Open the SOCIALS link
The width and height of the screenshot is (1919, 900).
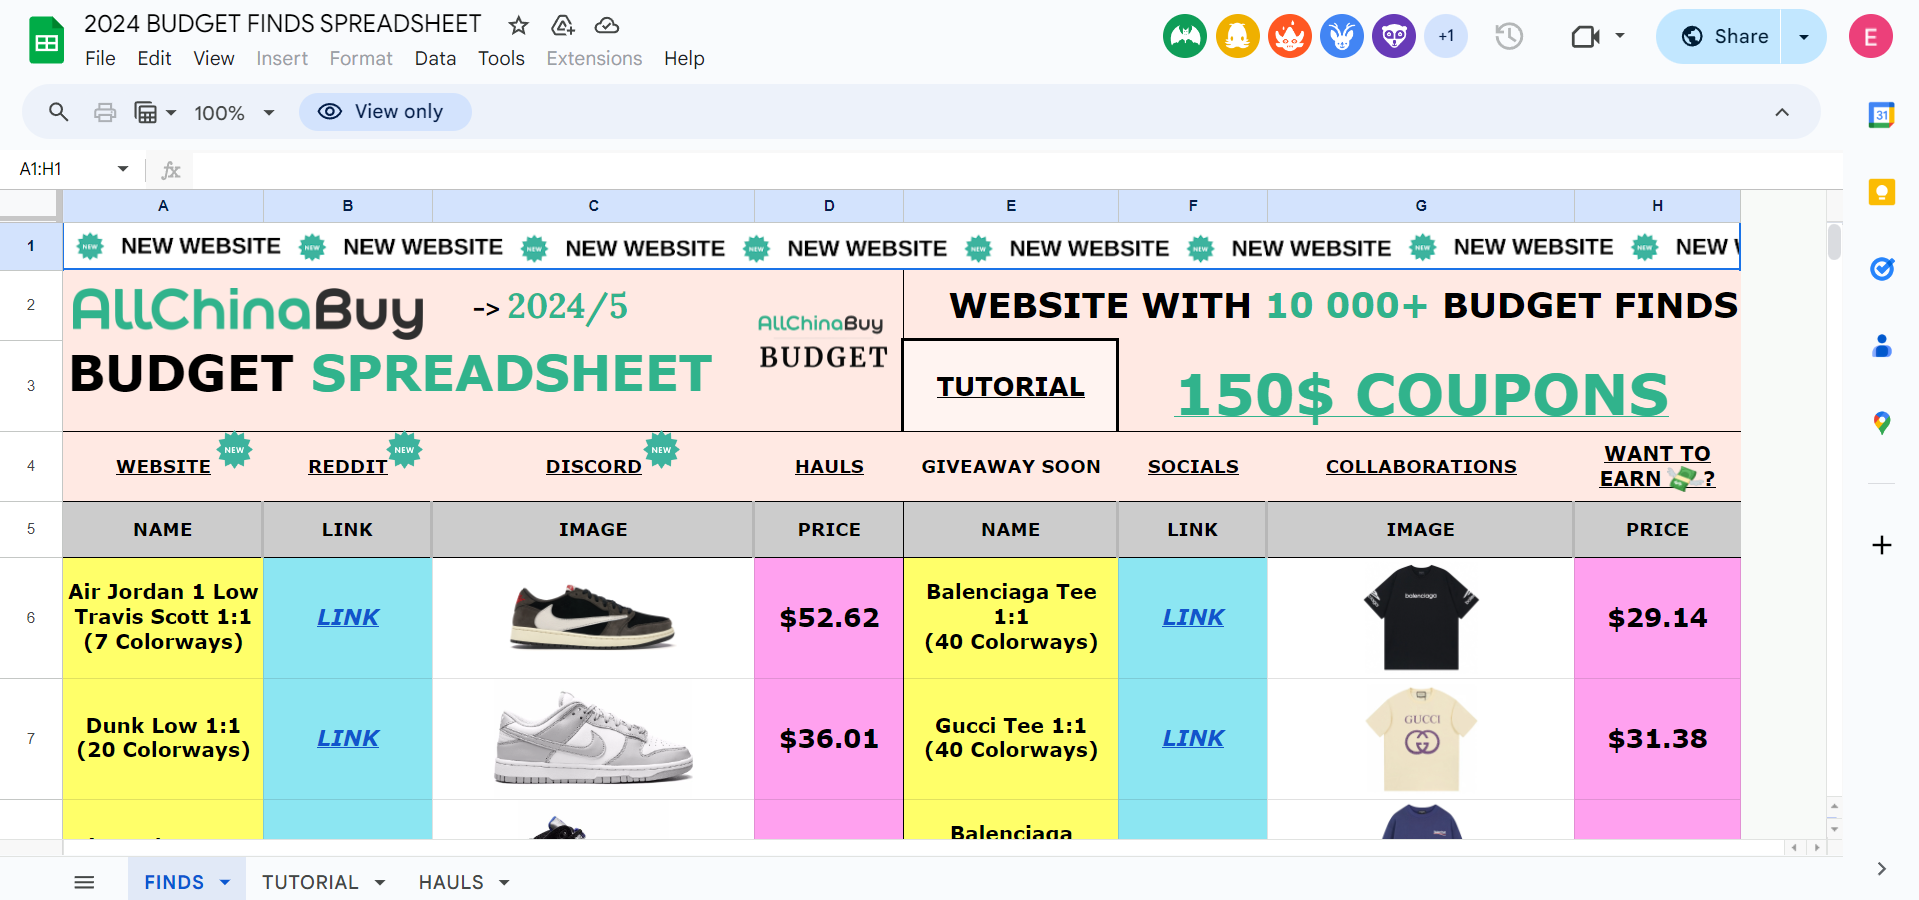click(1193, 467)
